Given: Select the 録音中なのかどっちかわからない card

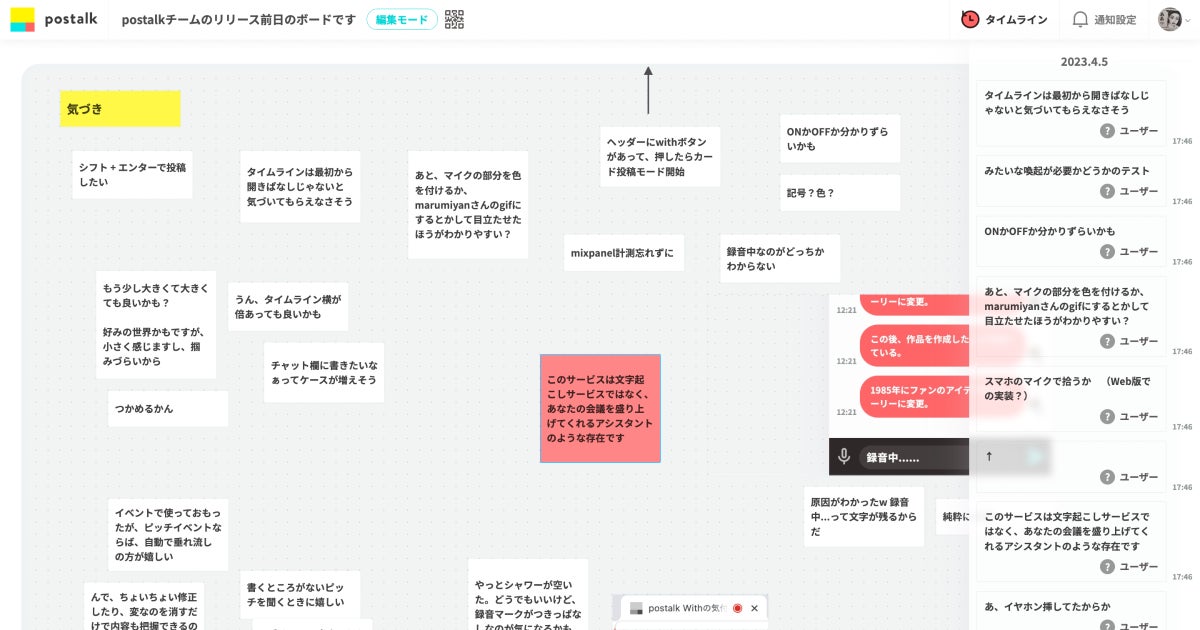Looking at the screenshot, I should [780, 258].
